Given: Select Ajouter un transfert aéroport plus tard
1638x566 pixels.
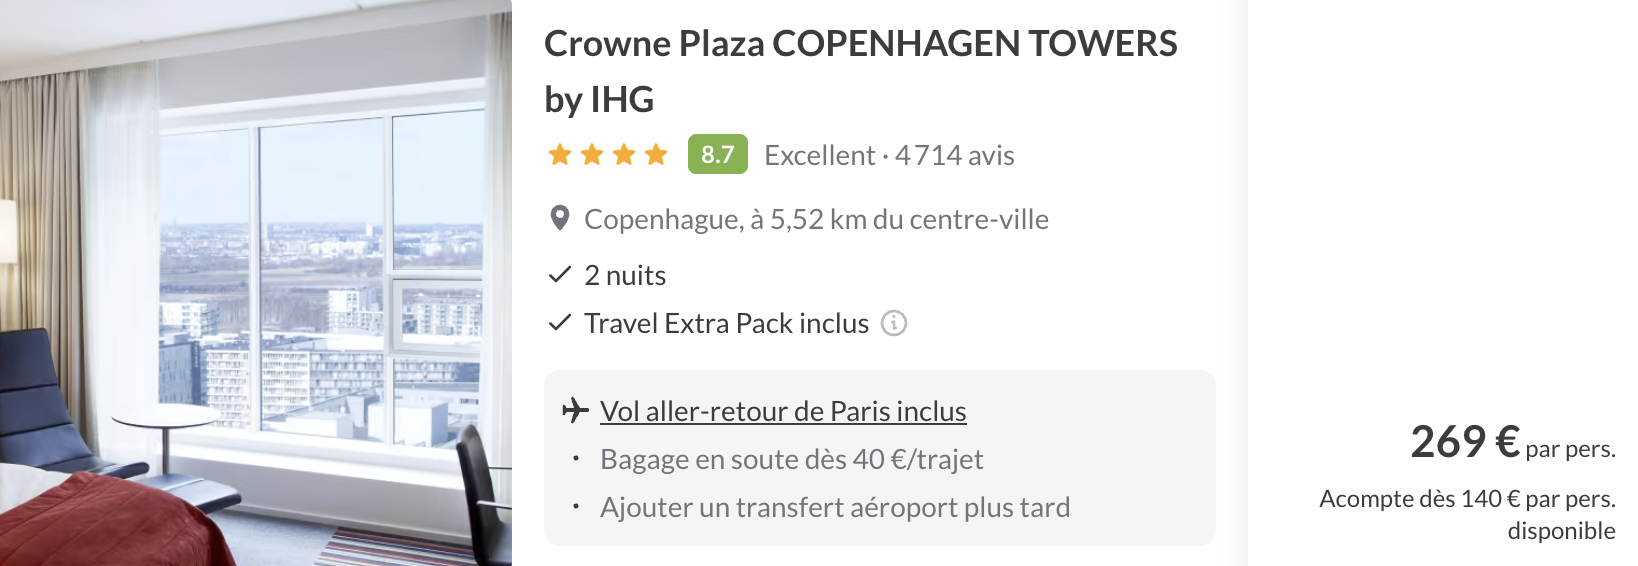Looking at the screenshot, I should click(834, 507).
